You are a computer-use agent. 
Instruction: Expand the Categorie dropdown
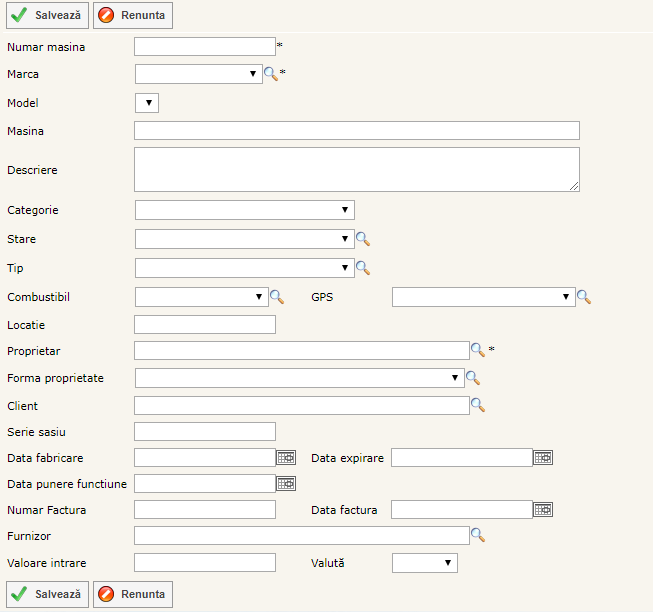[x=244, y=210]
